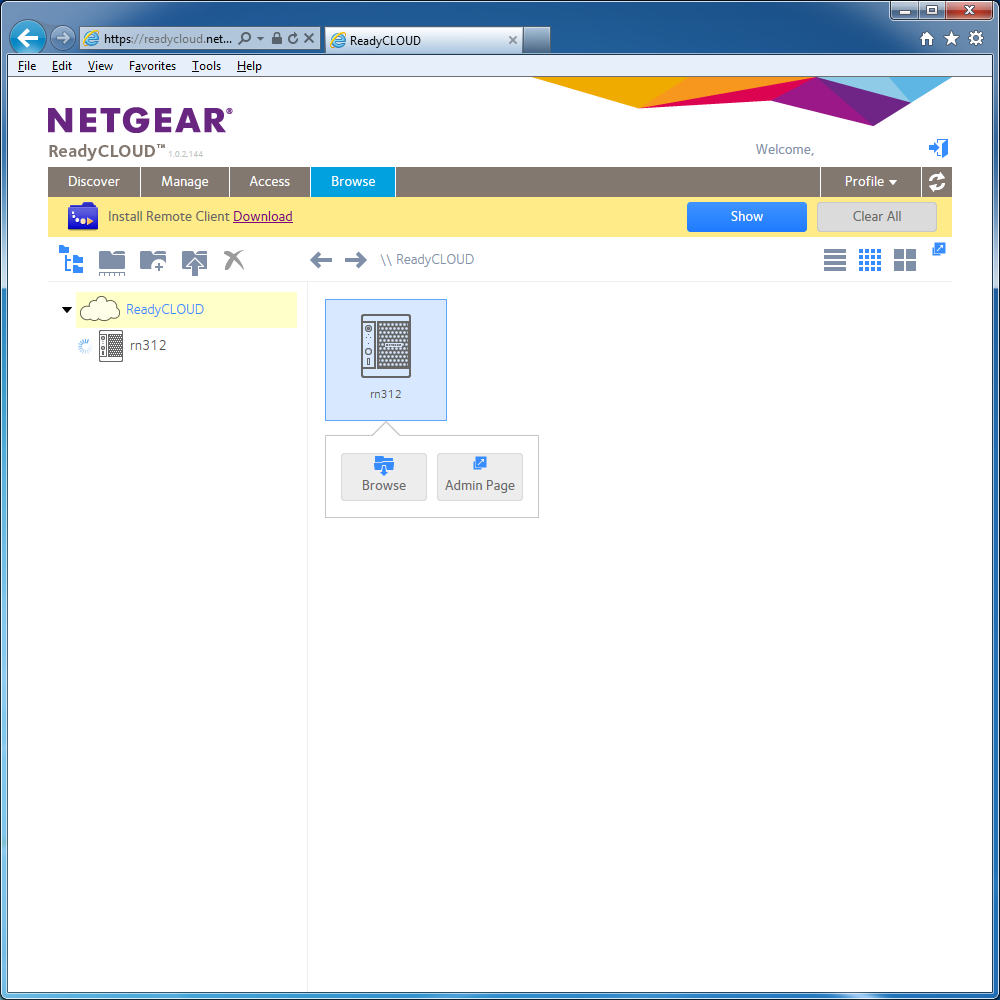Create a new folder with the plus icon

pyautogui.click(x=153, y=260)
